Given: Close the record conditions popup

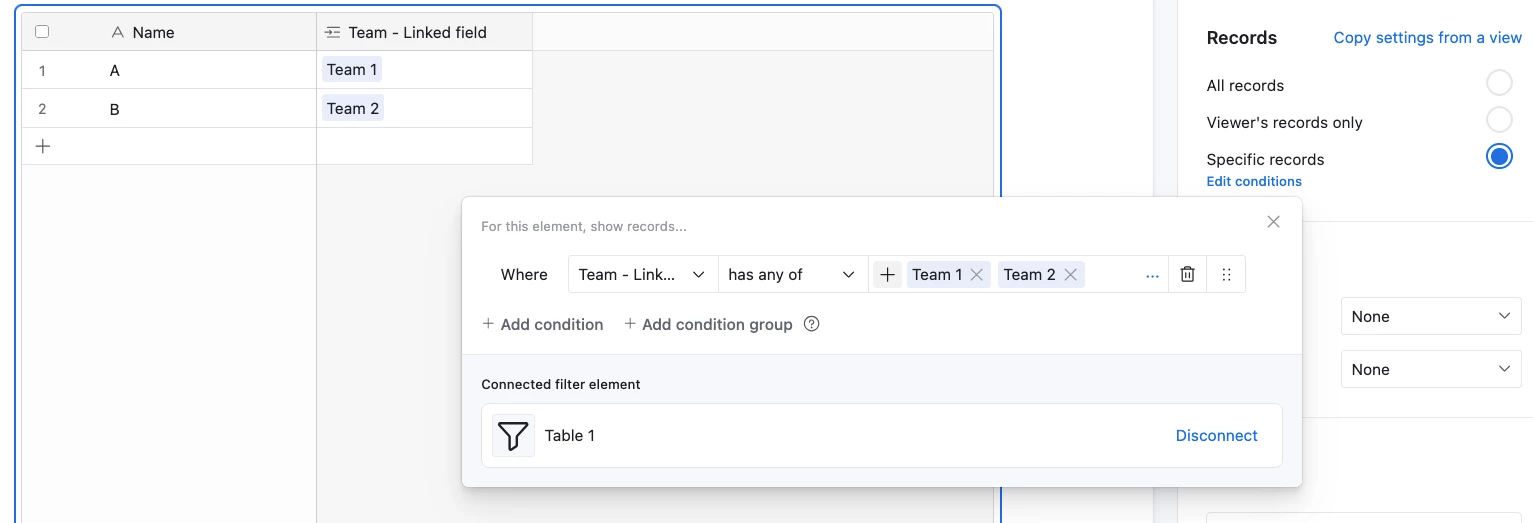Looking at the screenshot, I should click(1273, 222).
